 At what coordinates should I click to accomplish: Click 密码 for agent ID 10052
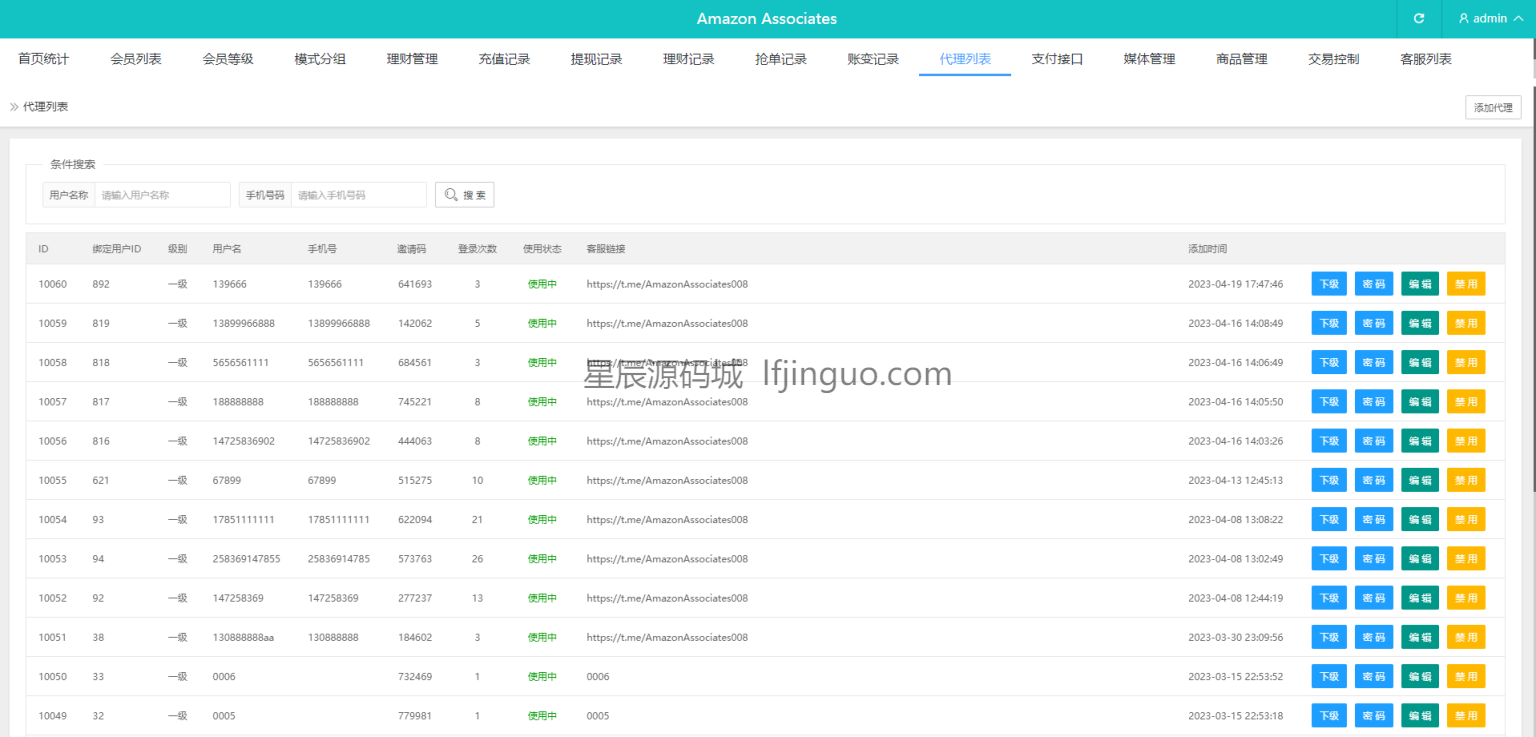(x=1374, y=598)
